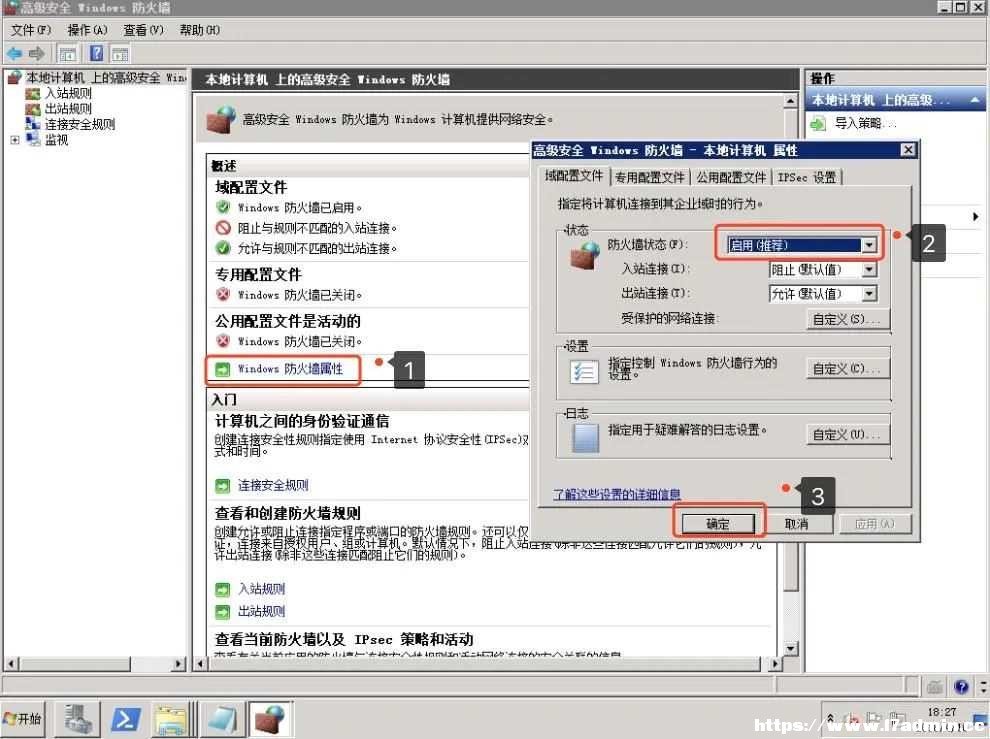Select 出站规则 in the left tree

pyautogui.click(x=68, y=108)
